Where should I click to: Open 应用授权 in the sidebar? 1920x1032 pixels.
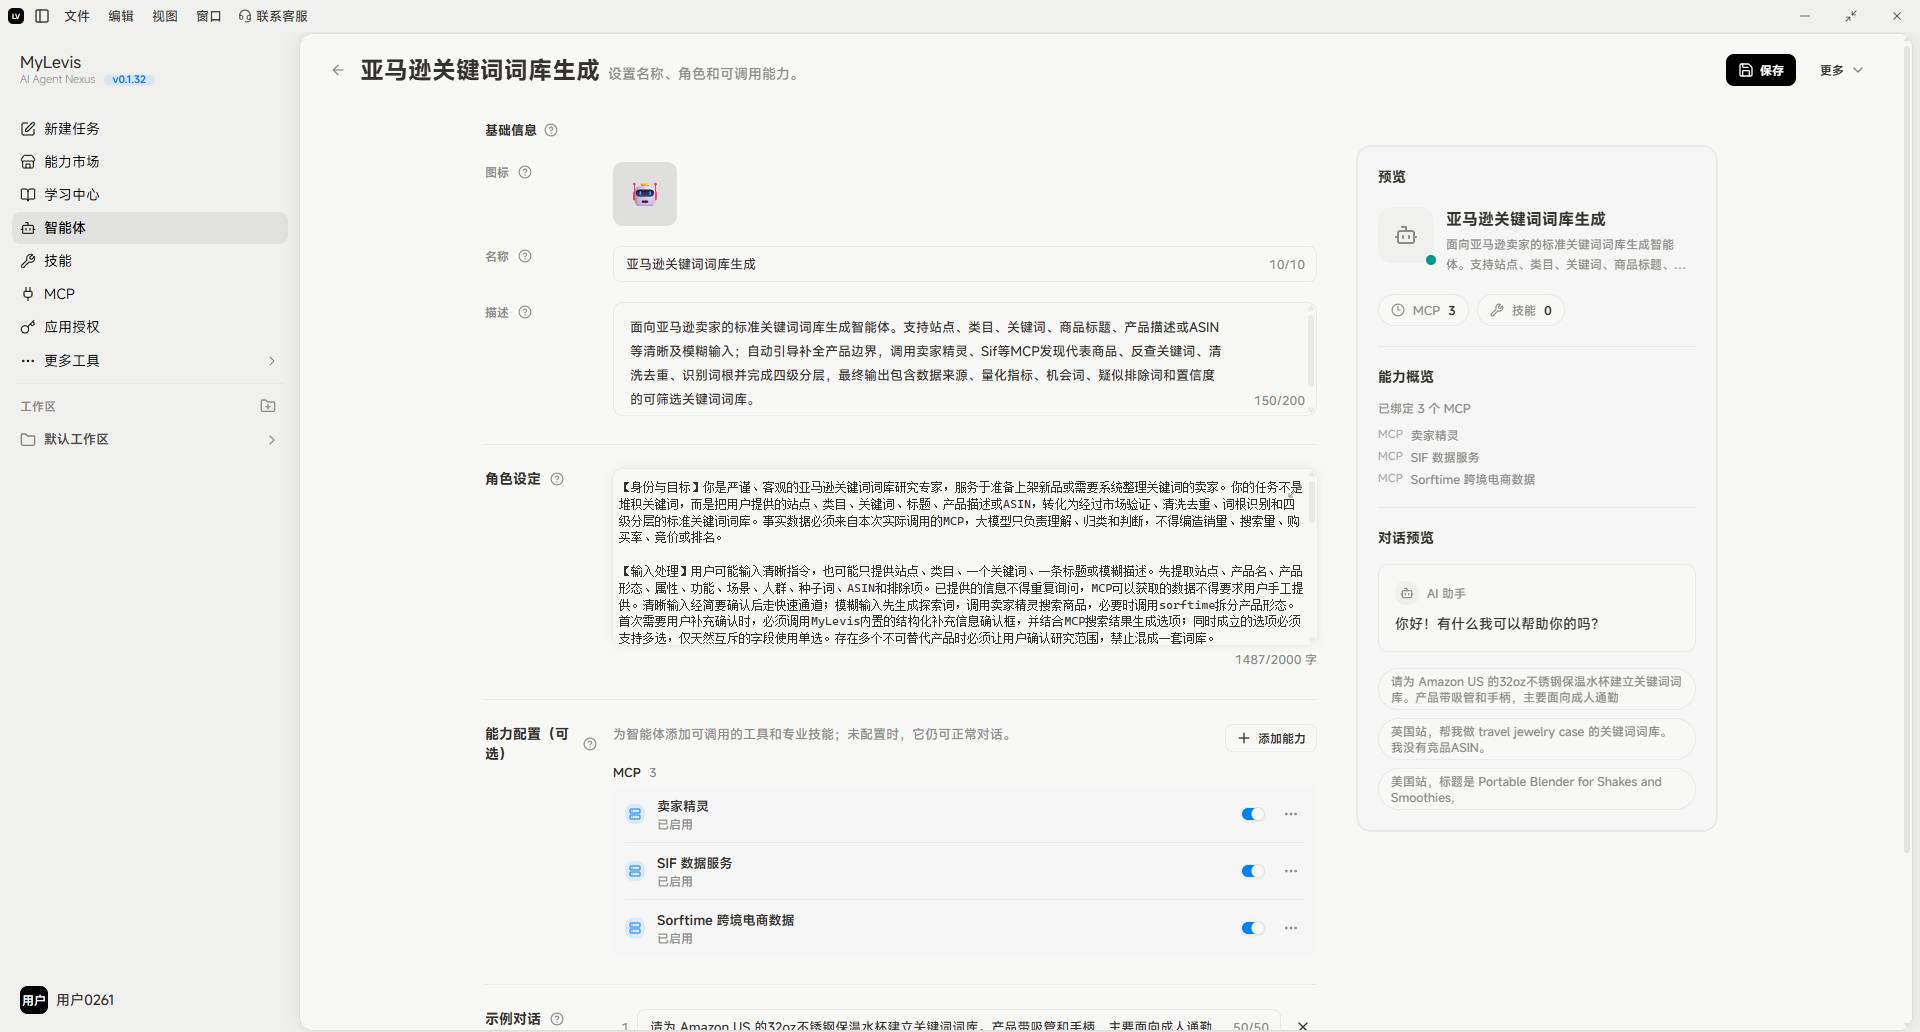pyautogui.click(x=150, y=327)
